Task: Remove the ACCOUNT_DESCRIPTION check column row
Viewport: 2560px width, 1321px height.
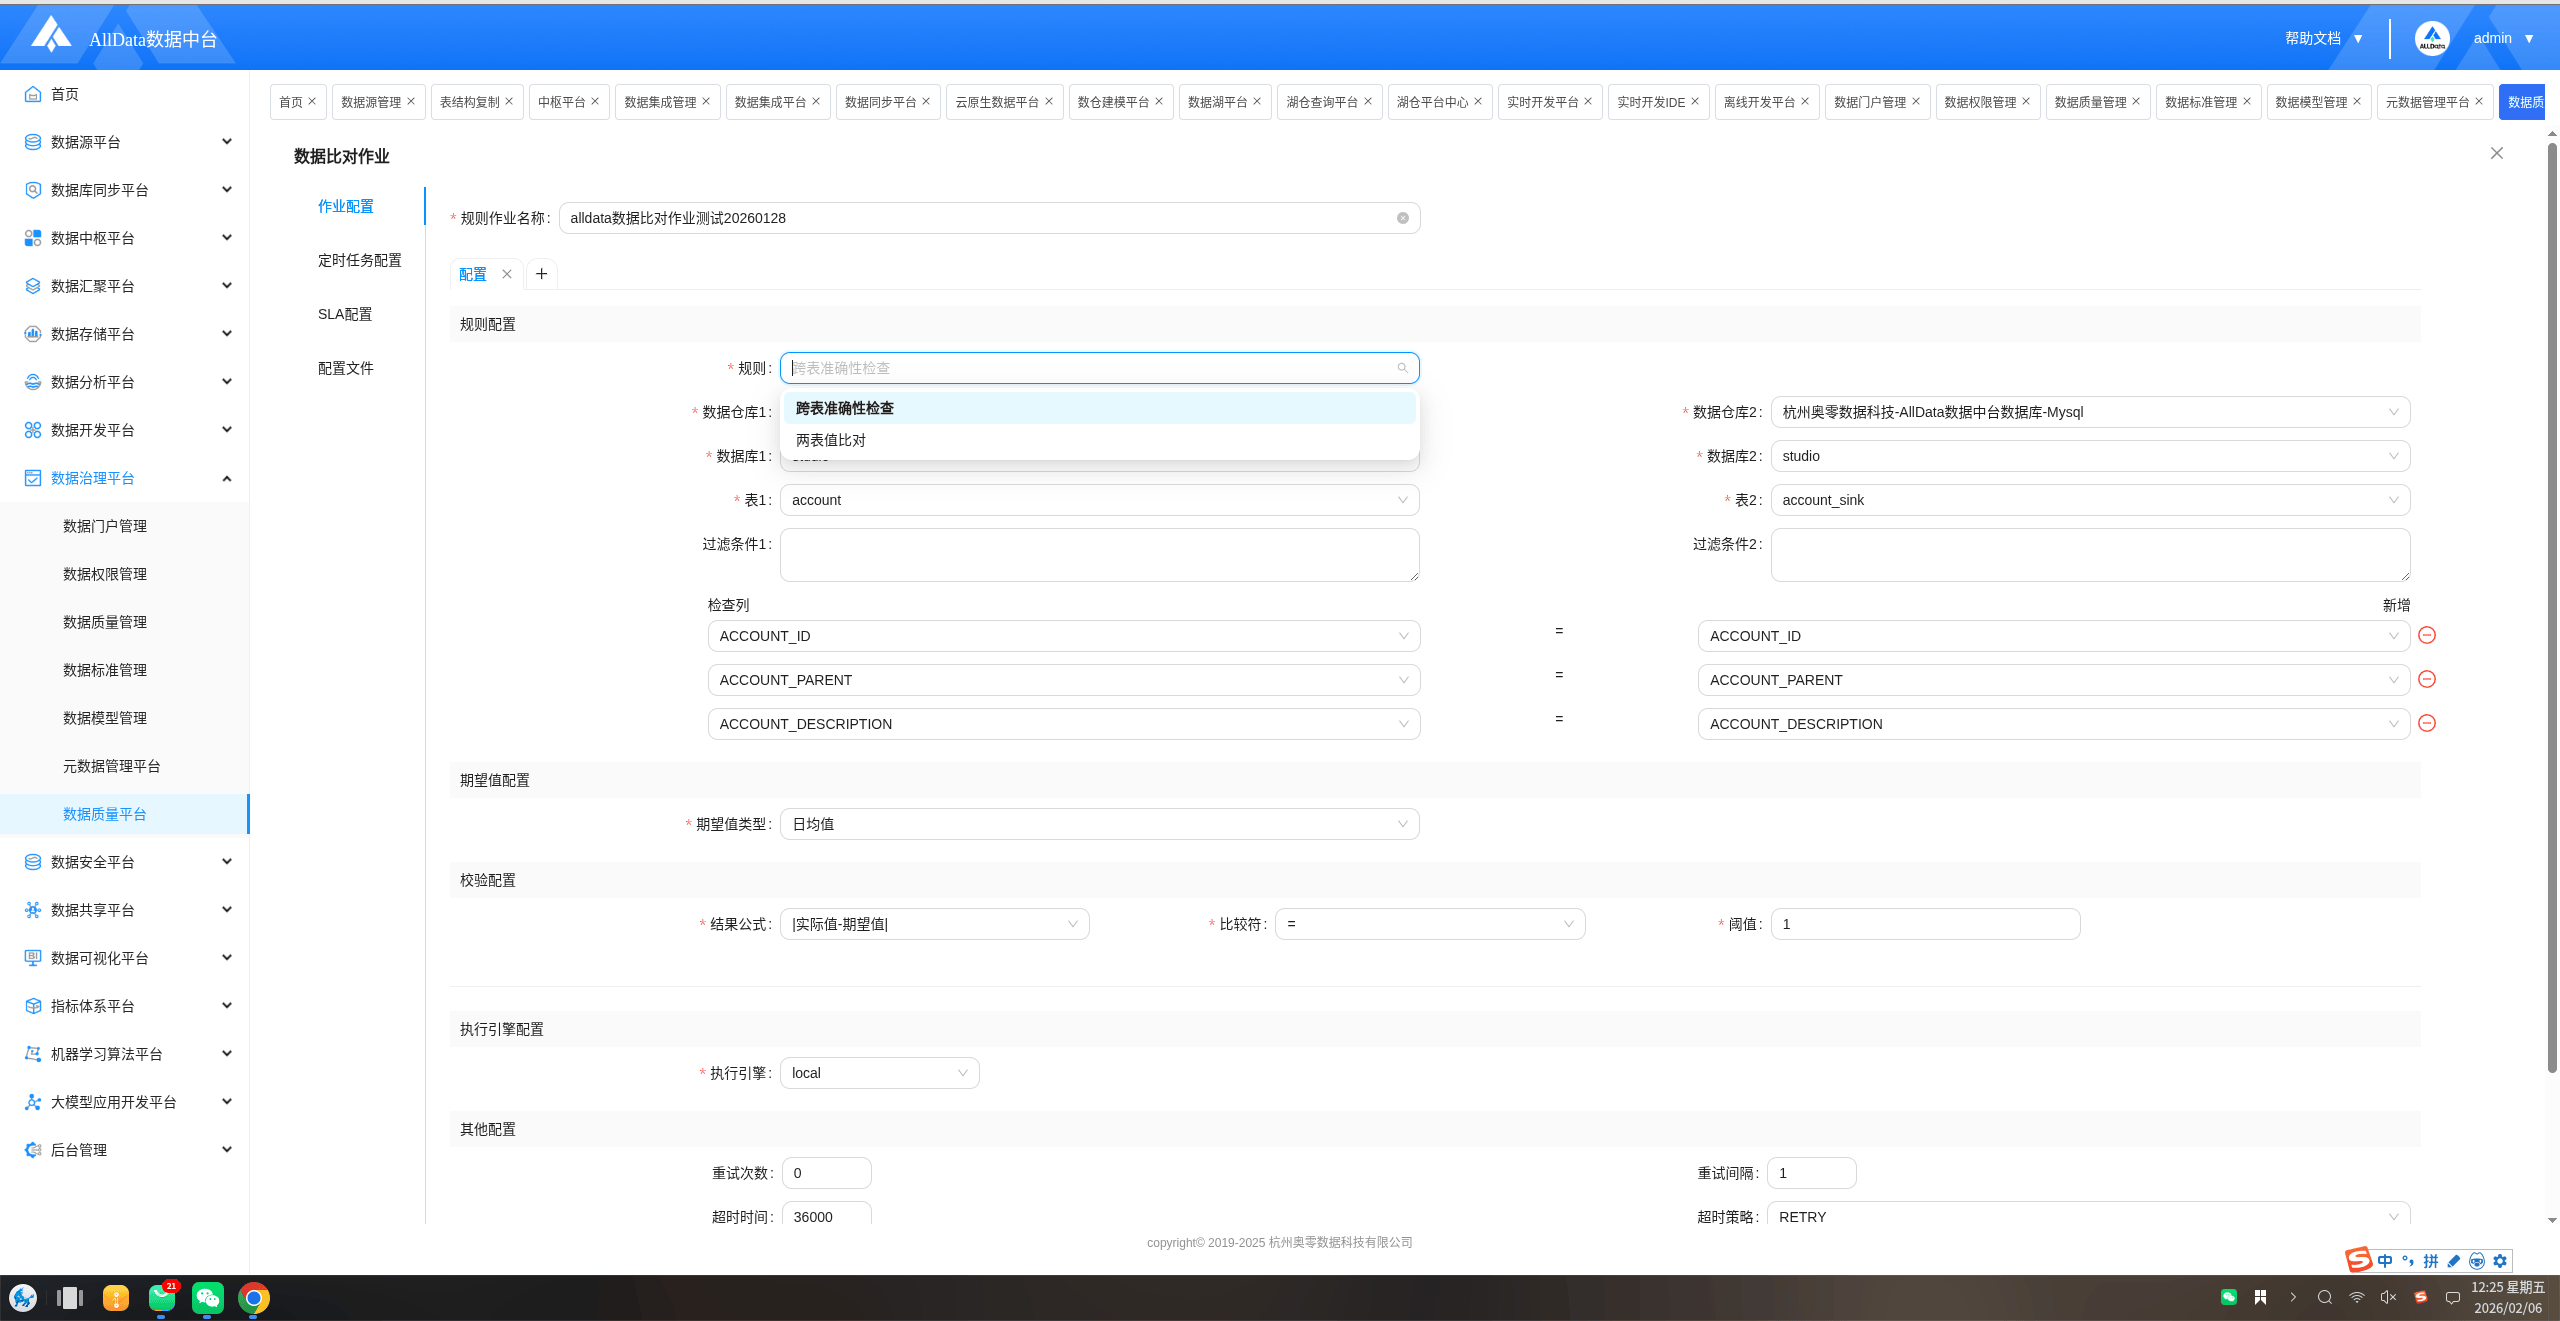Action: [x=2426, y=723]
